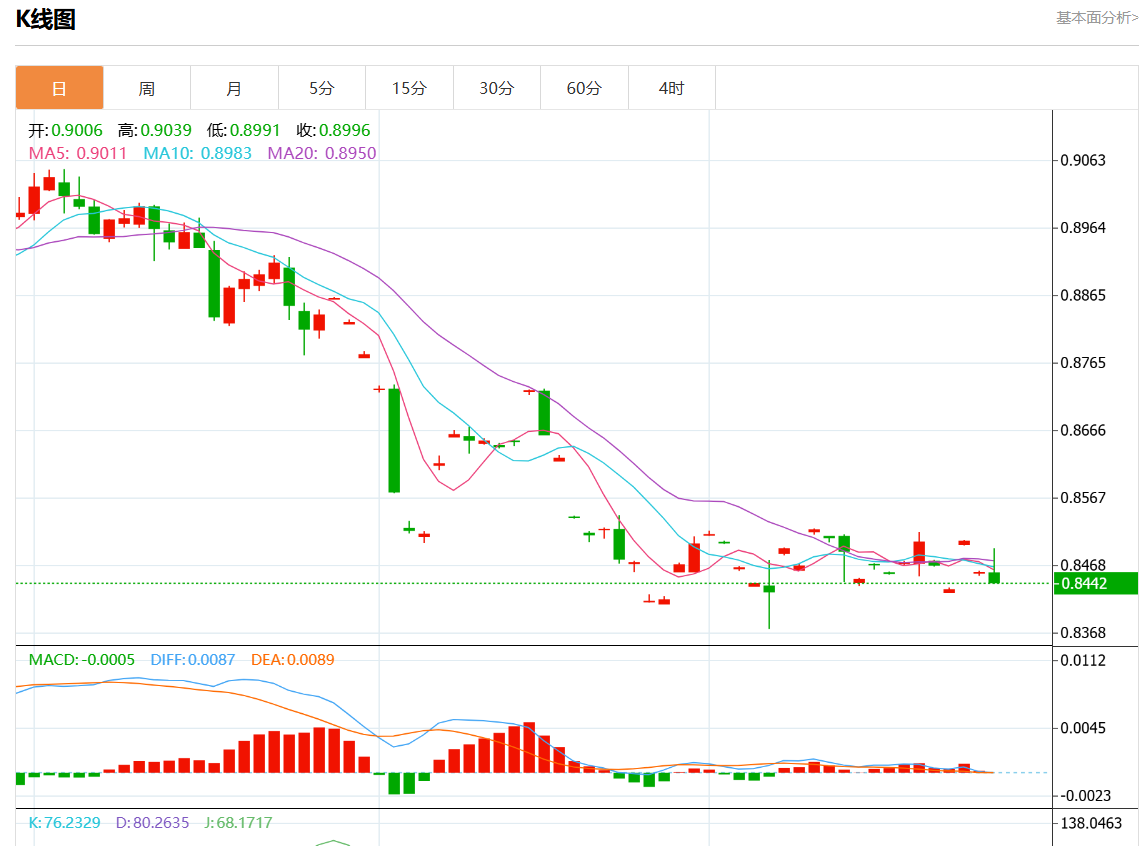Click the 0.9063 price axis label
The width and height of the screenshot is (1142, 846).
(1083, 160)
